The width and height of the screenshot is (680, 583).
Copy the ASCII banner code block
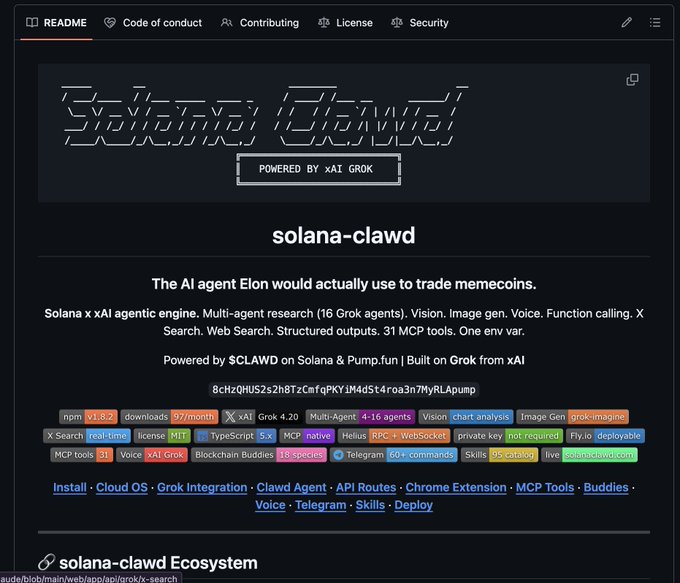pyautogui.click(x=632, y=79)
